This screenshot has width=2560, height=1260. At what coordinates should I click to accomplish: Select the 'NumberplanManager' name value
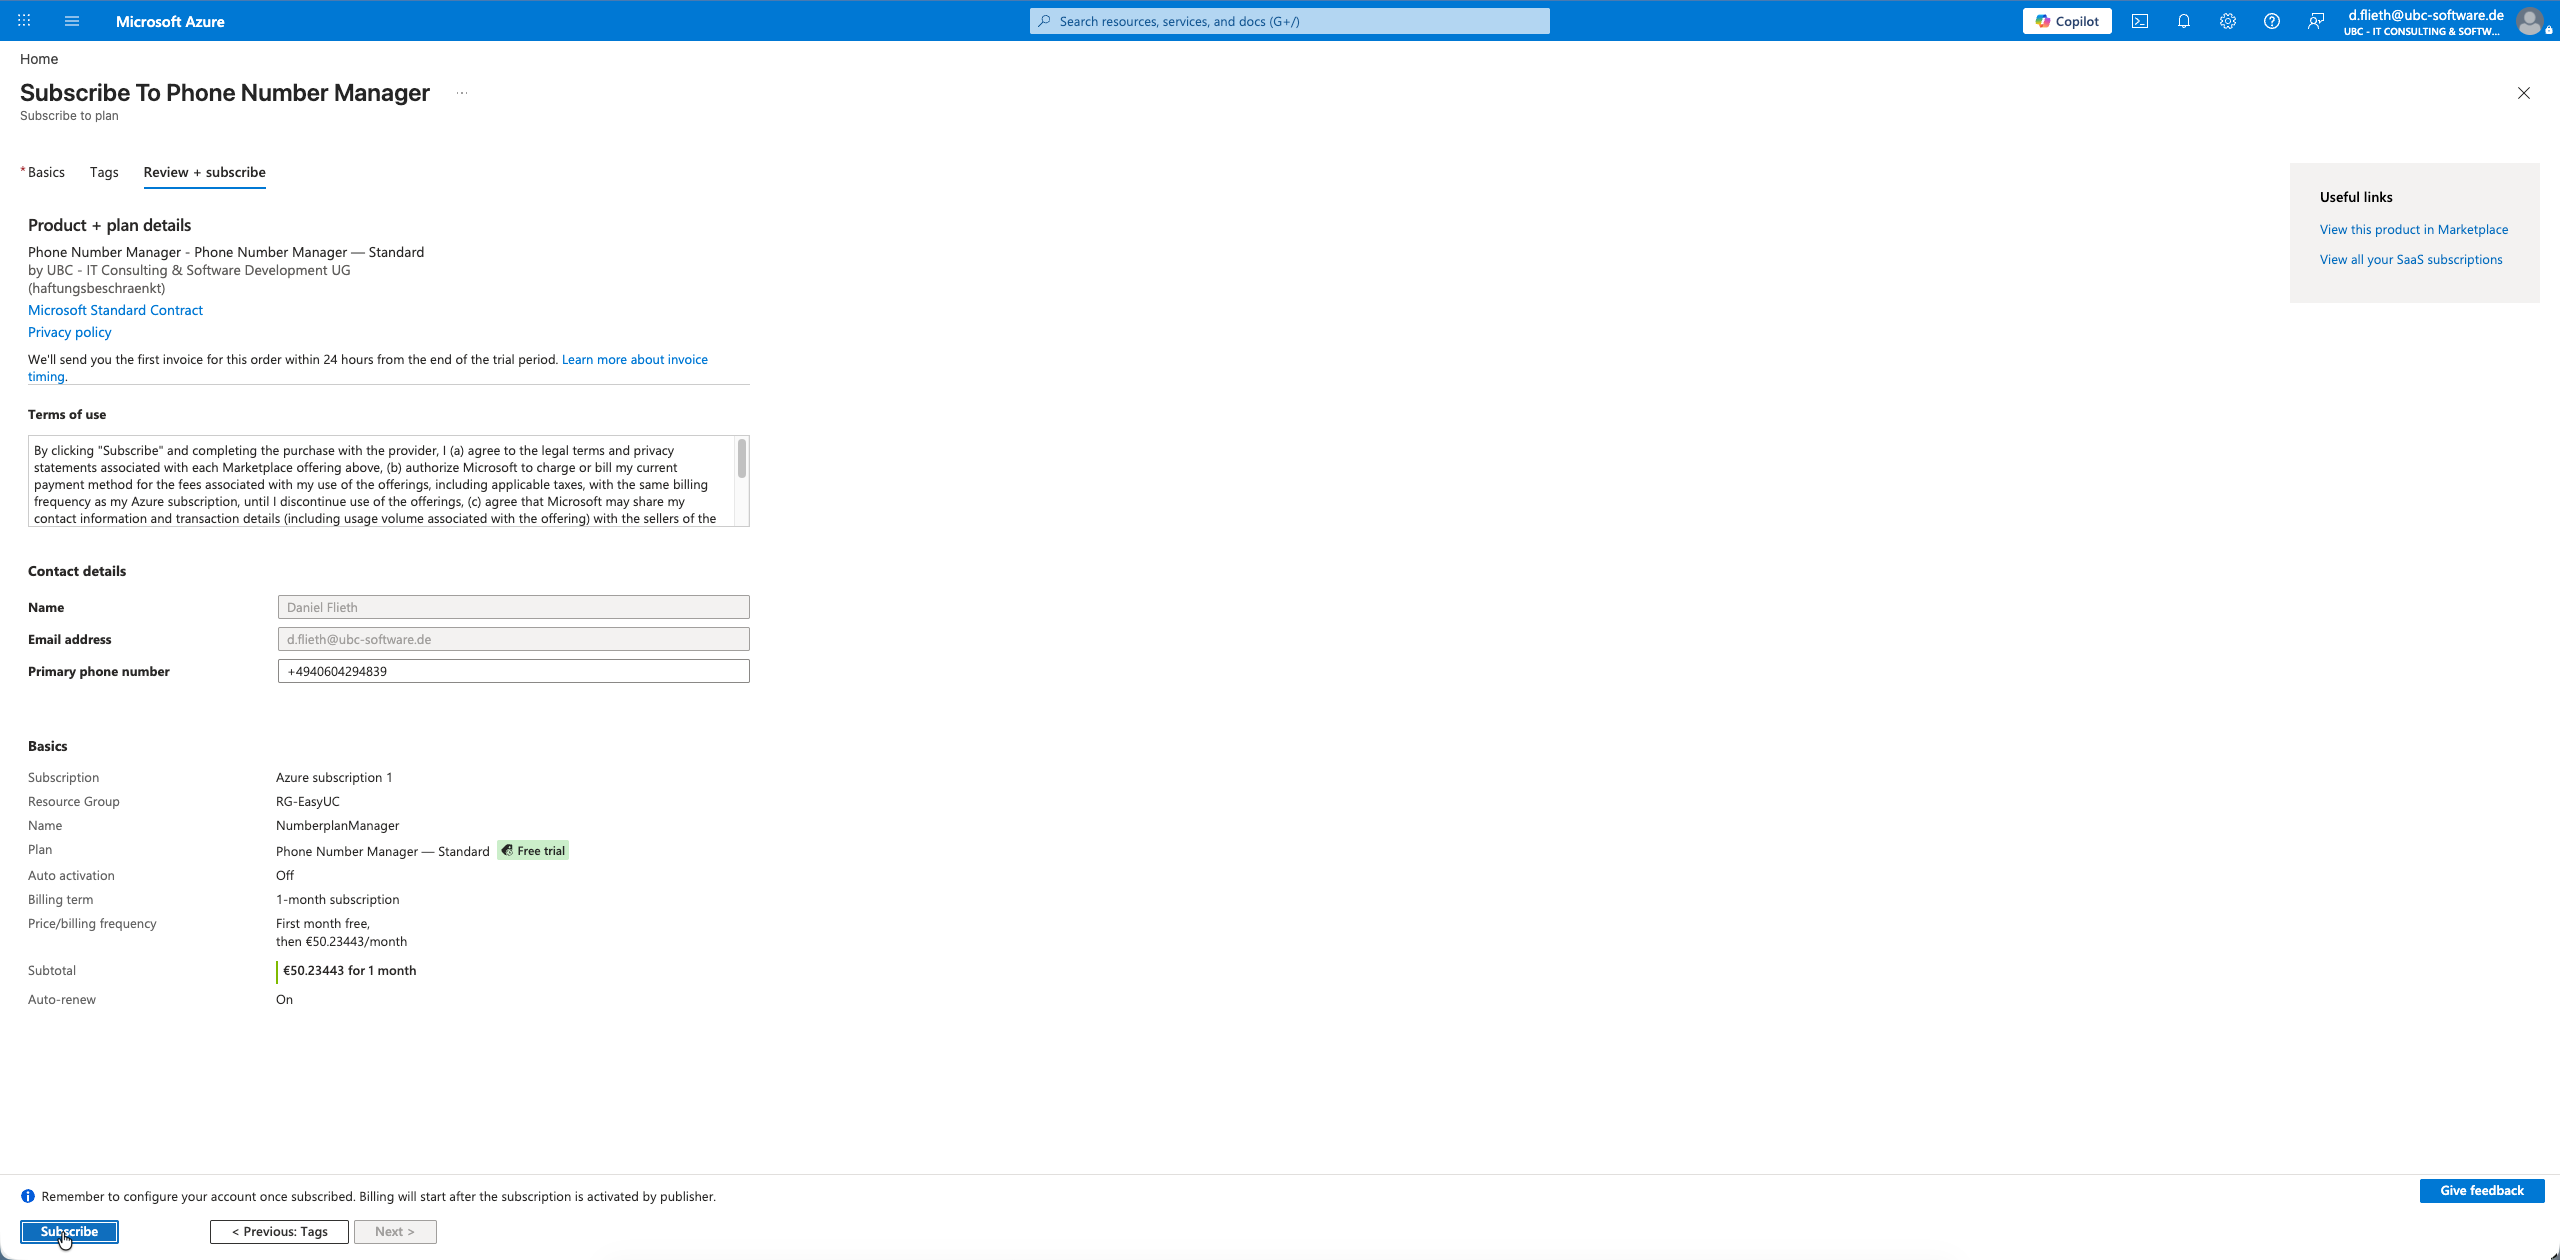click(338, 825)
